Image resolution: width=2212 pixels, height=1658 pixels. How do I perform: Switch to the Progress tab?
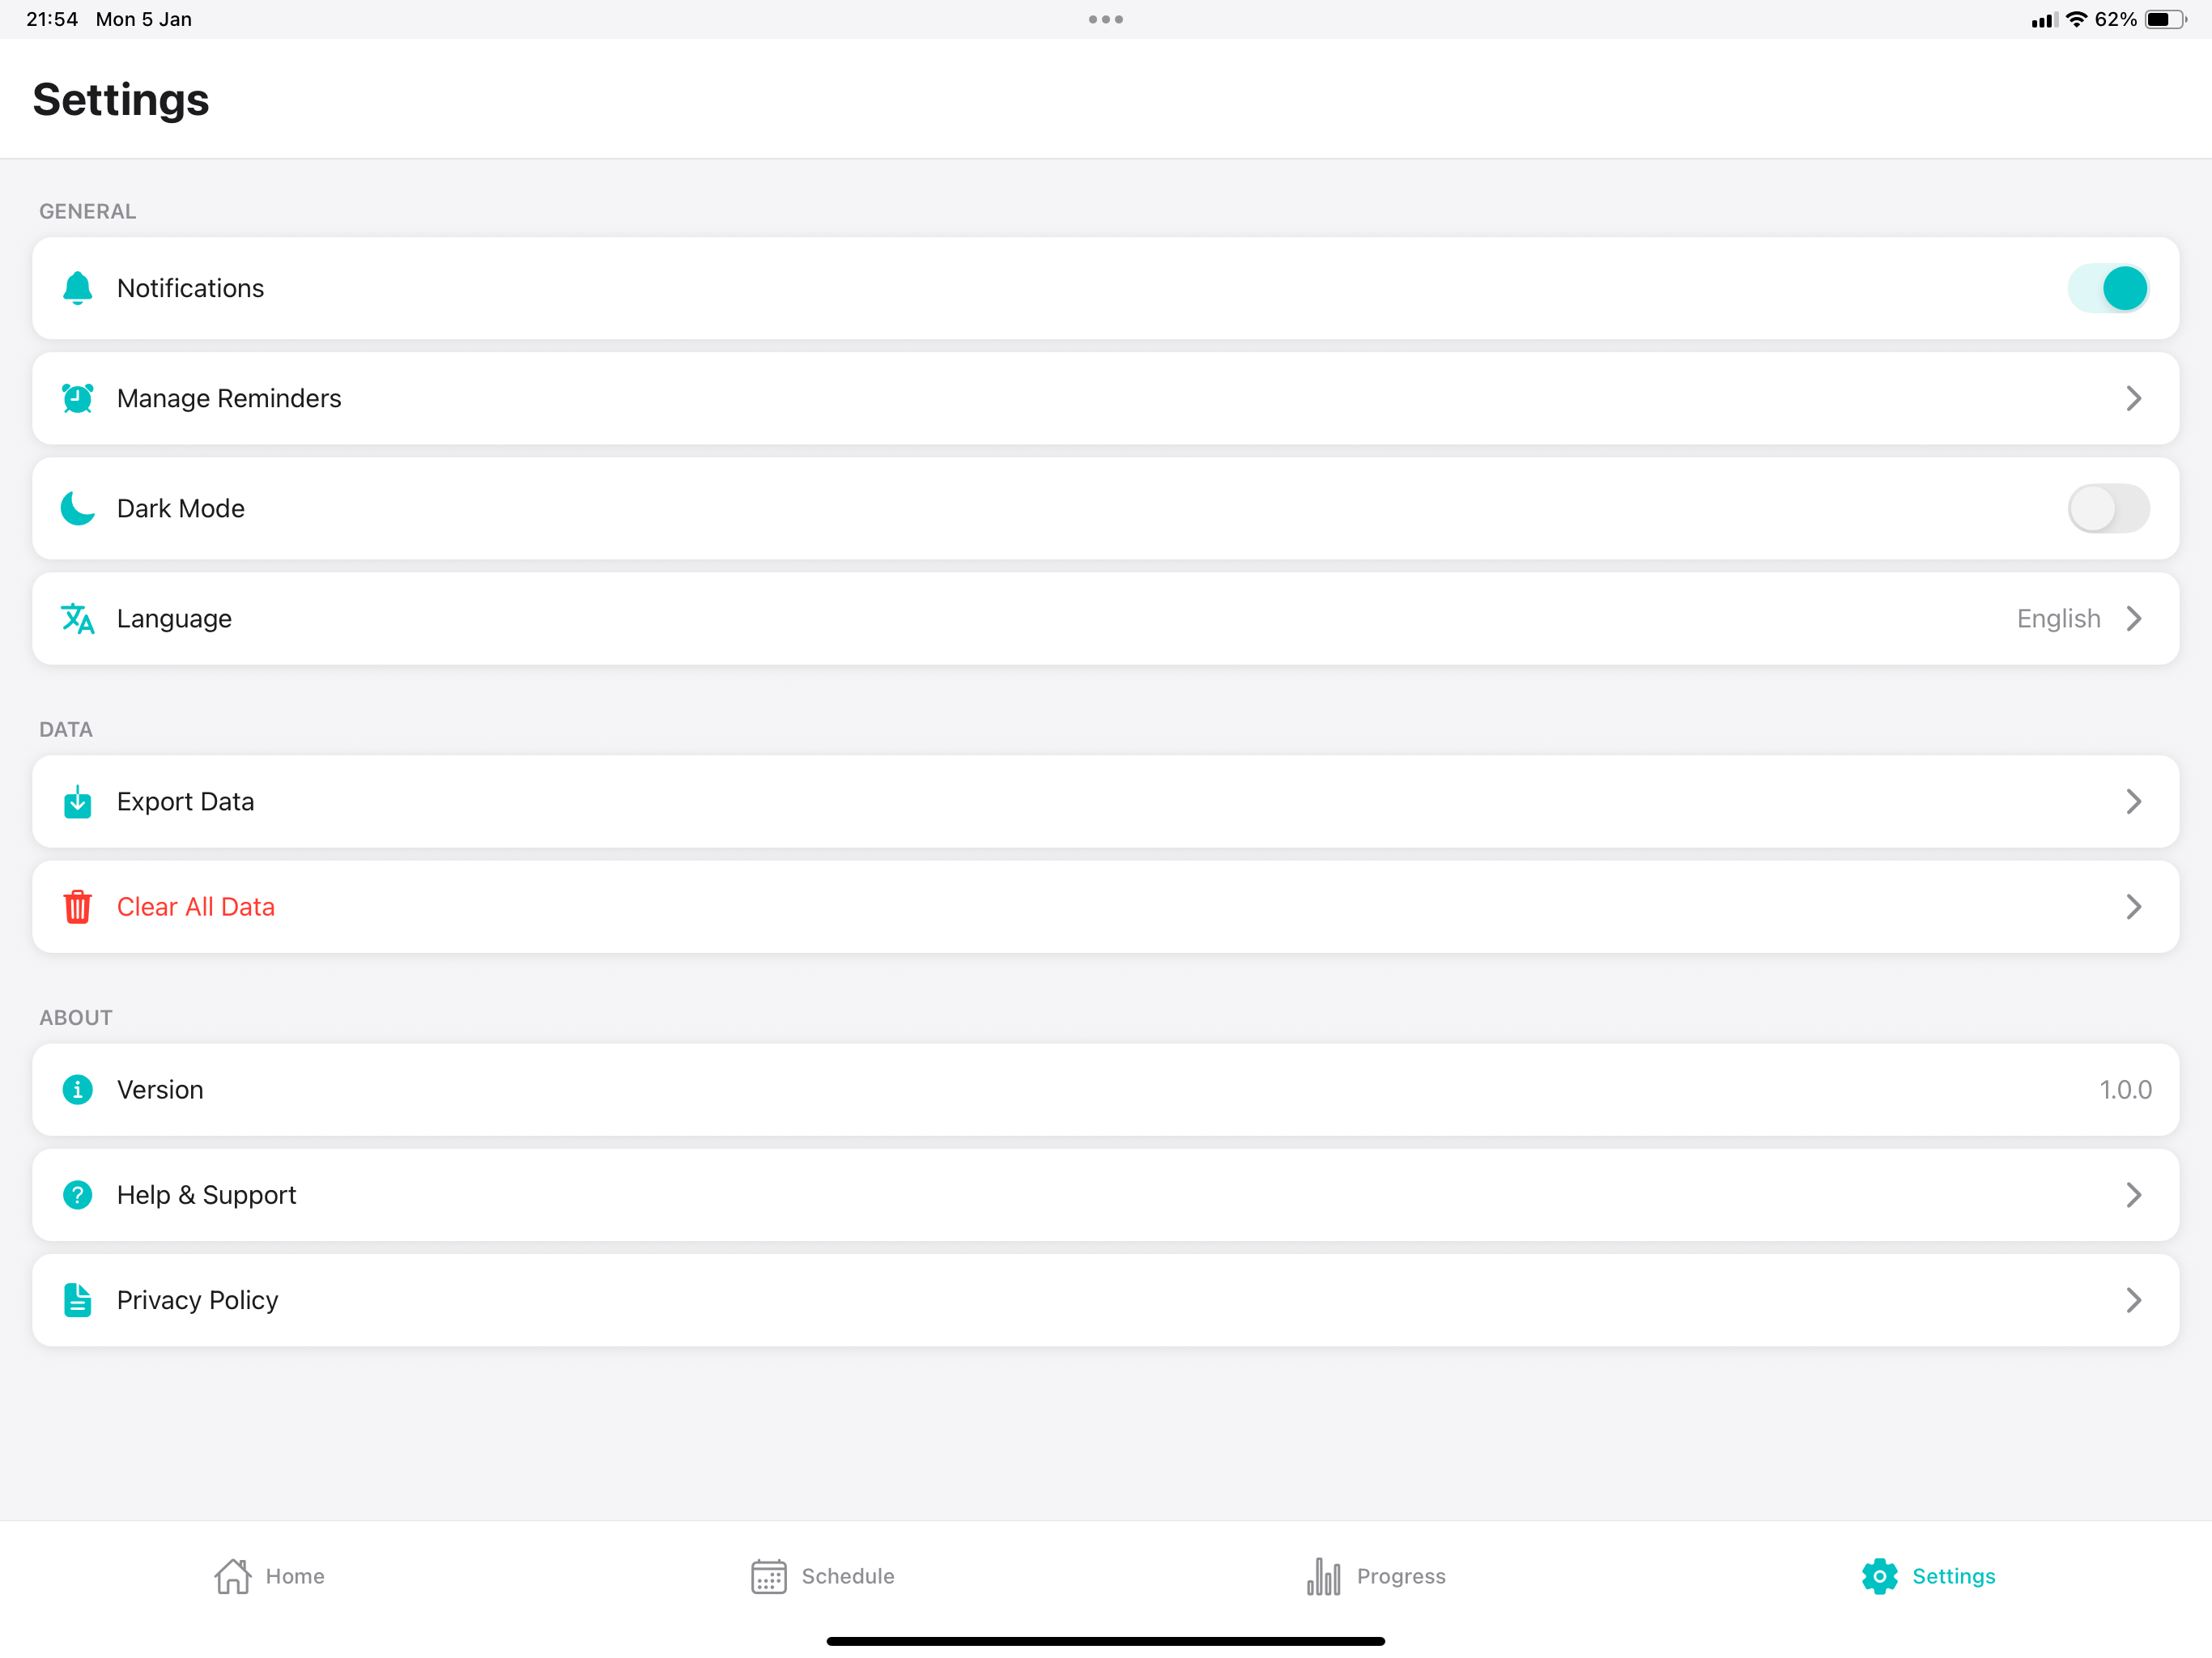coord(1376,1576)
